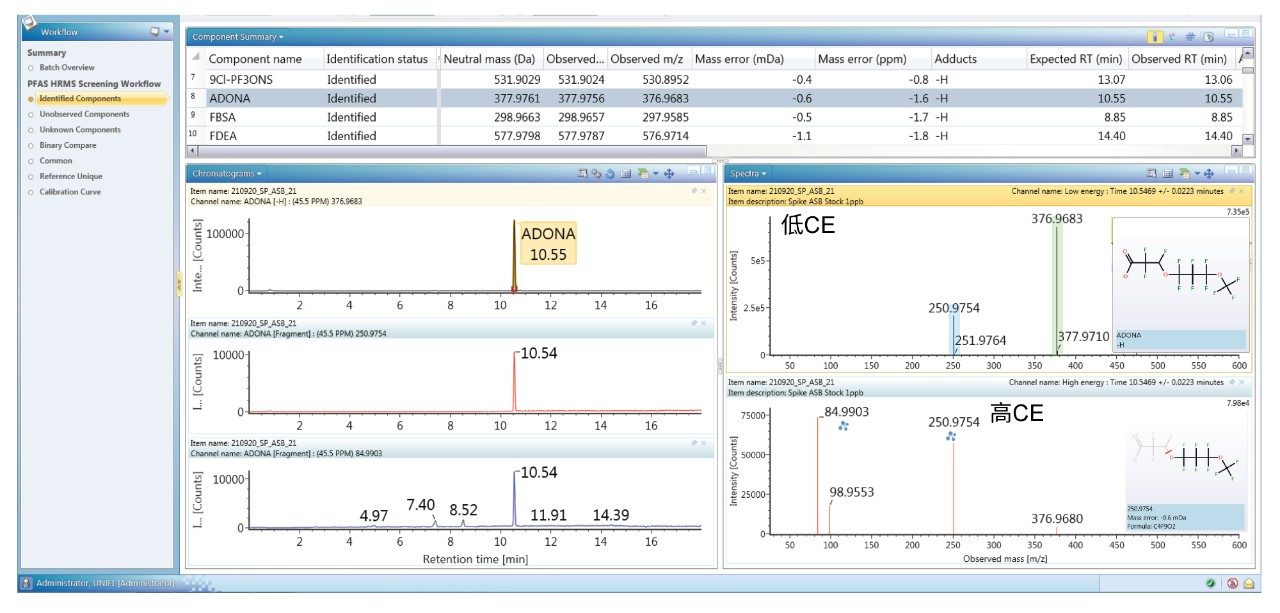The height and width of the screenshot is (613, 1280).
Task: Click the hash icon in Component Summary toolbar
Action: point(1190,36)
